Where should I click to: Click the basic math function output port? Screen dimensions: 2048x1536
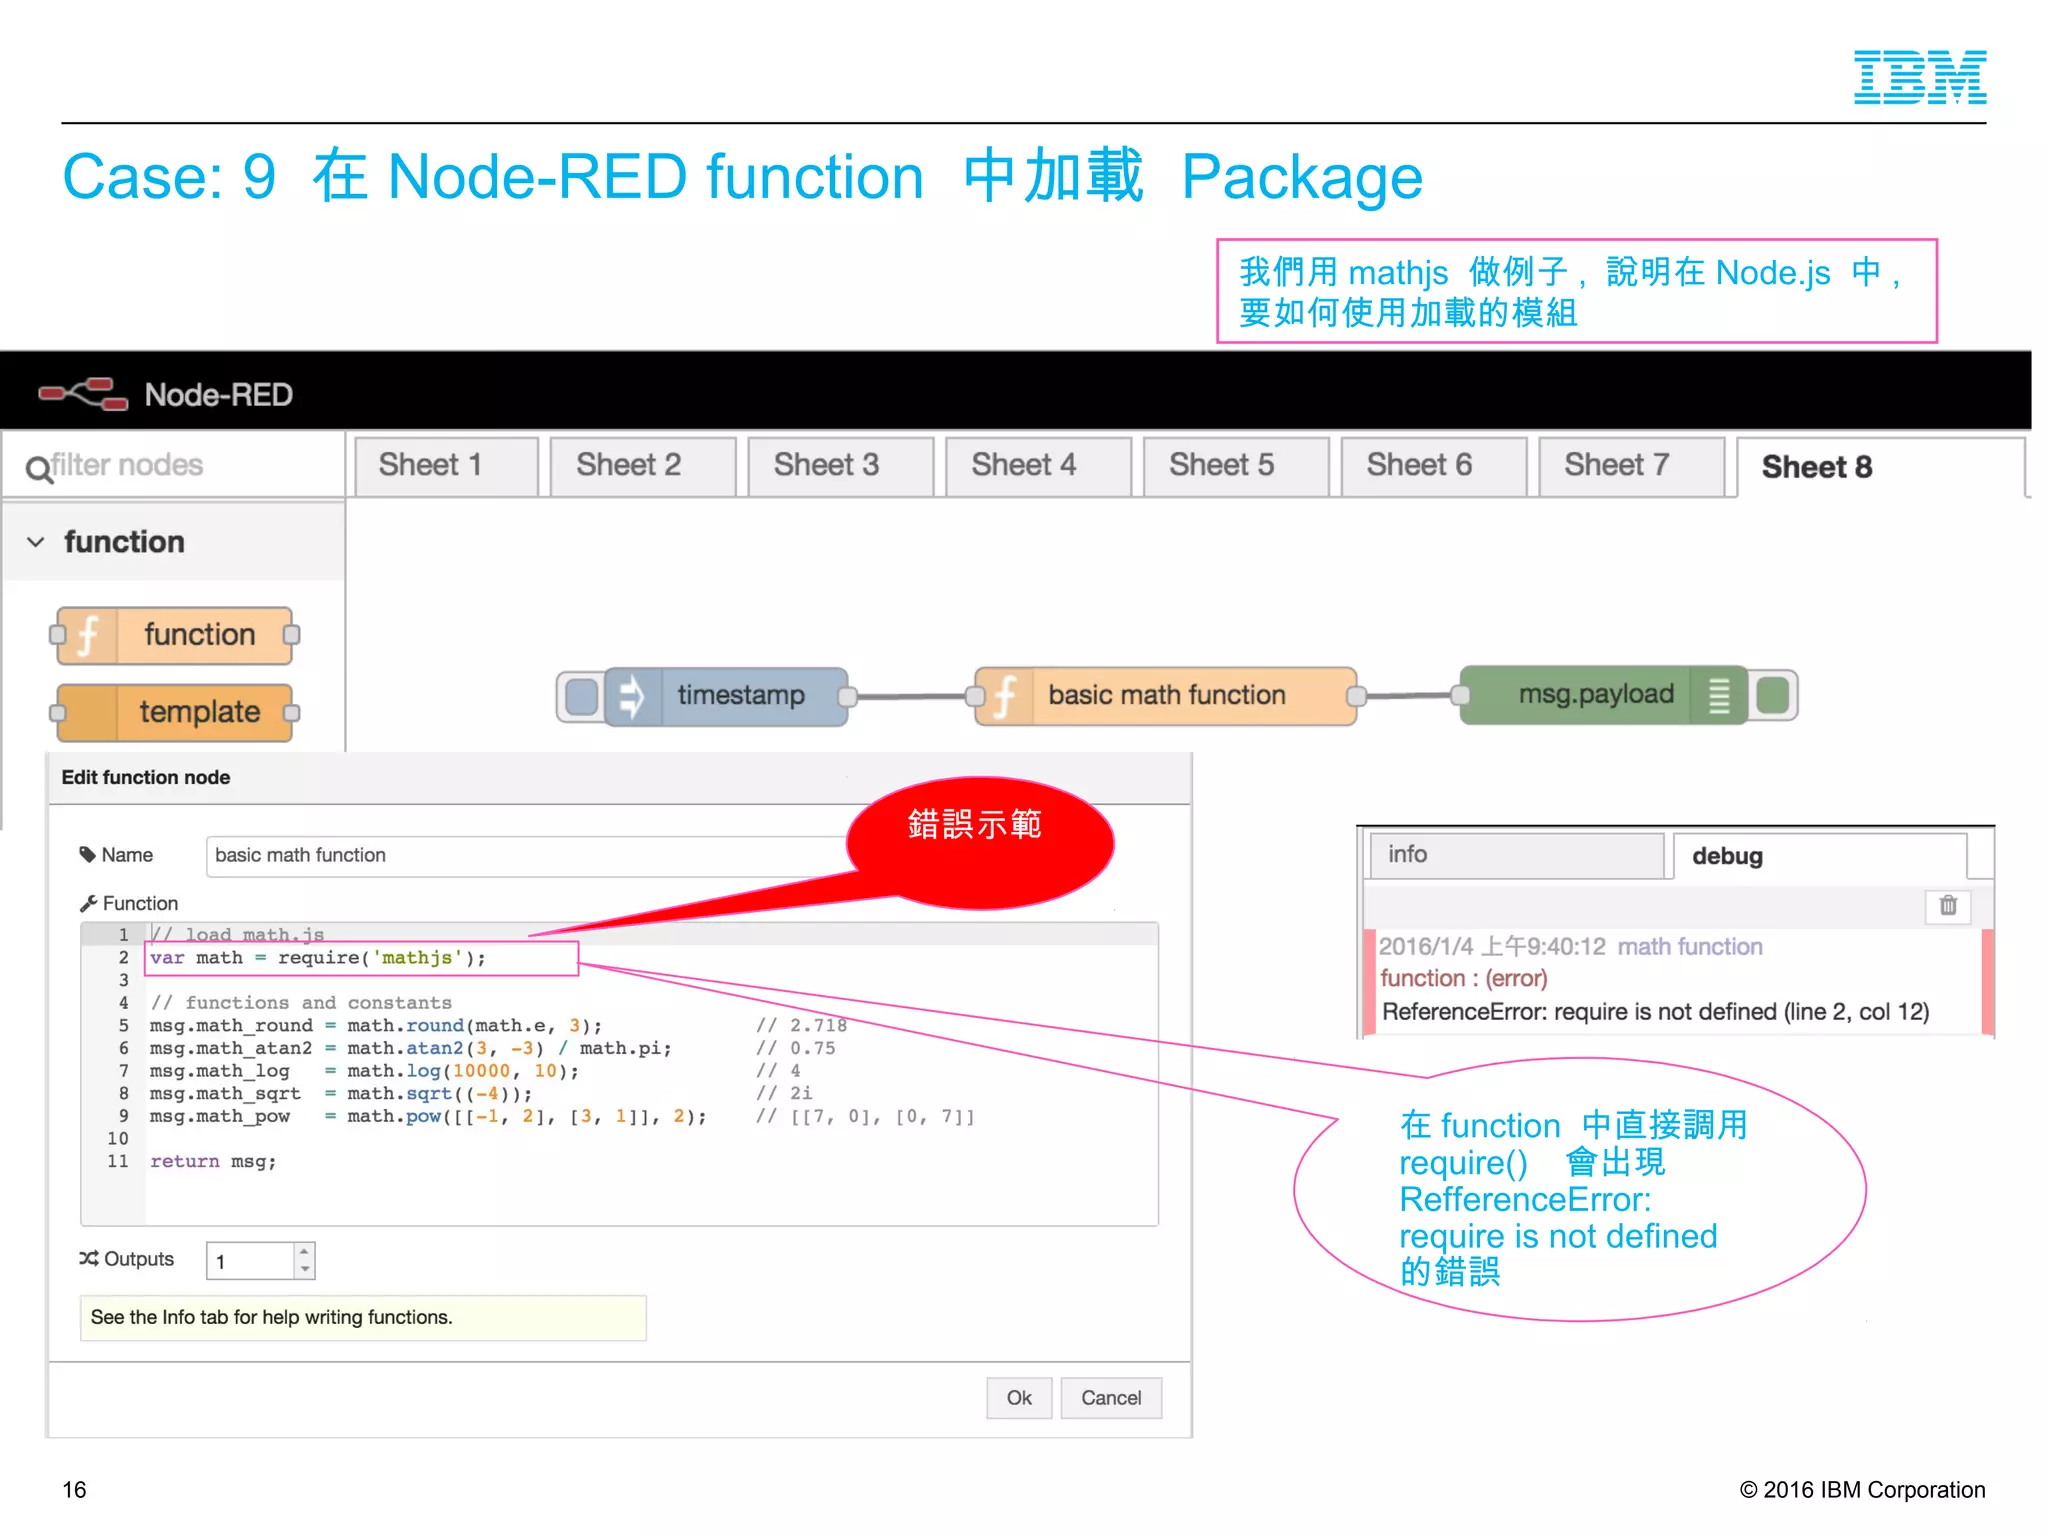pos(1357,696)
